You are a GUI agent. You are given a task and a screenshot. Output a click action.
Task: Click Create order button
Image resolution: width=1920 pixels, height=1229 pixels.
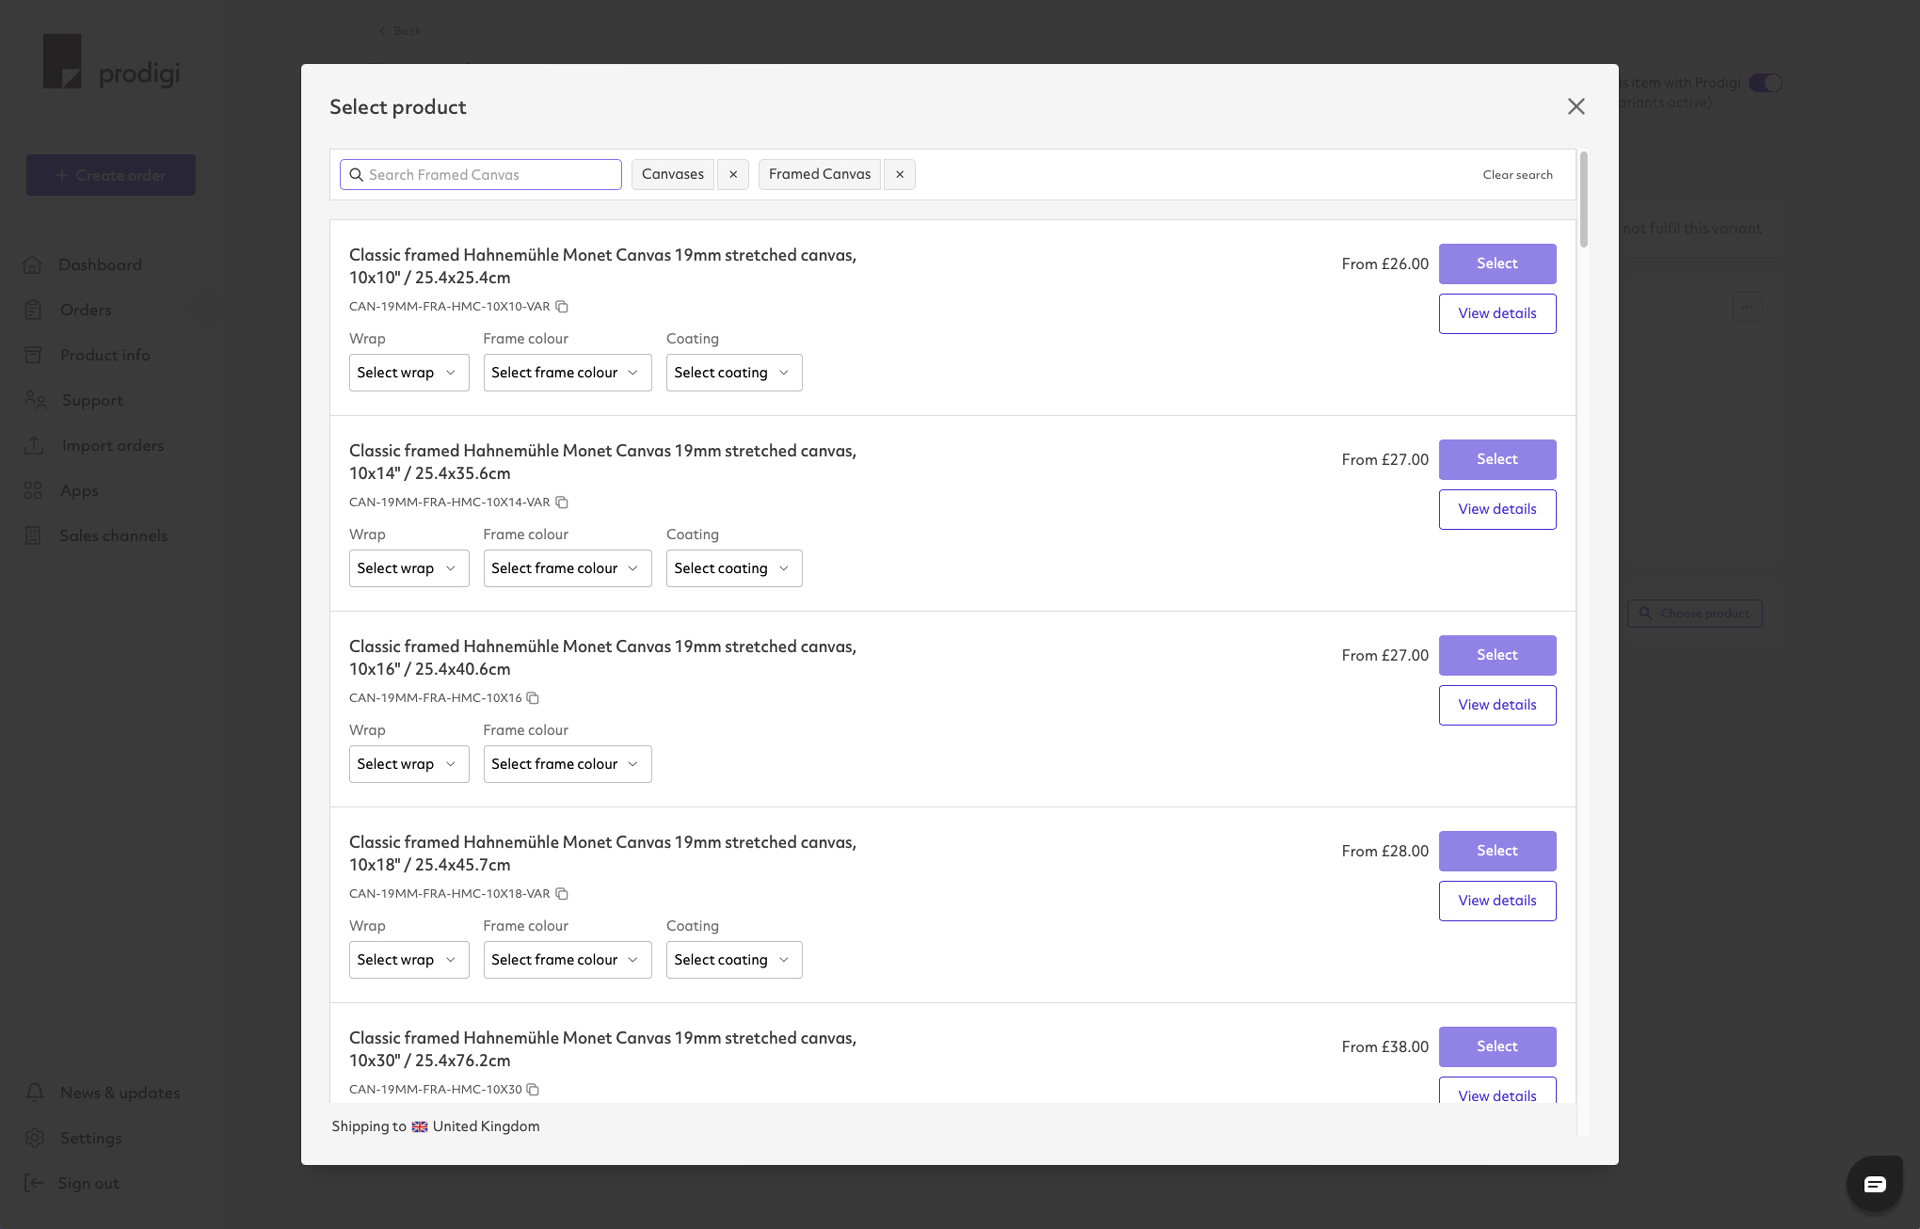pos(111,175)
